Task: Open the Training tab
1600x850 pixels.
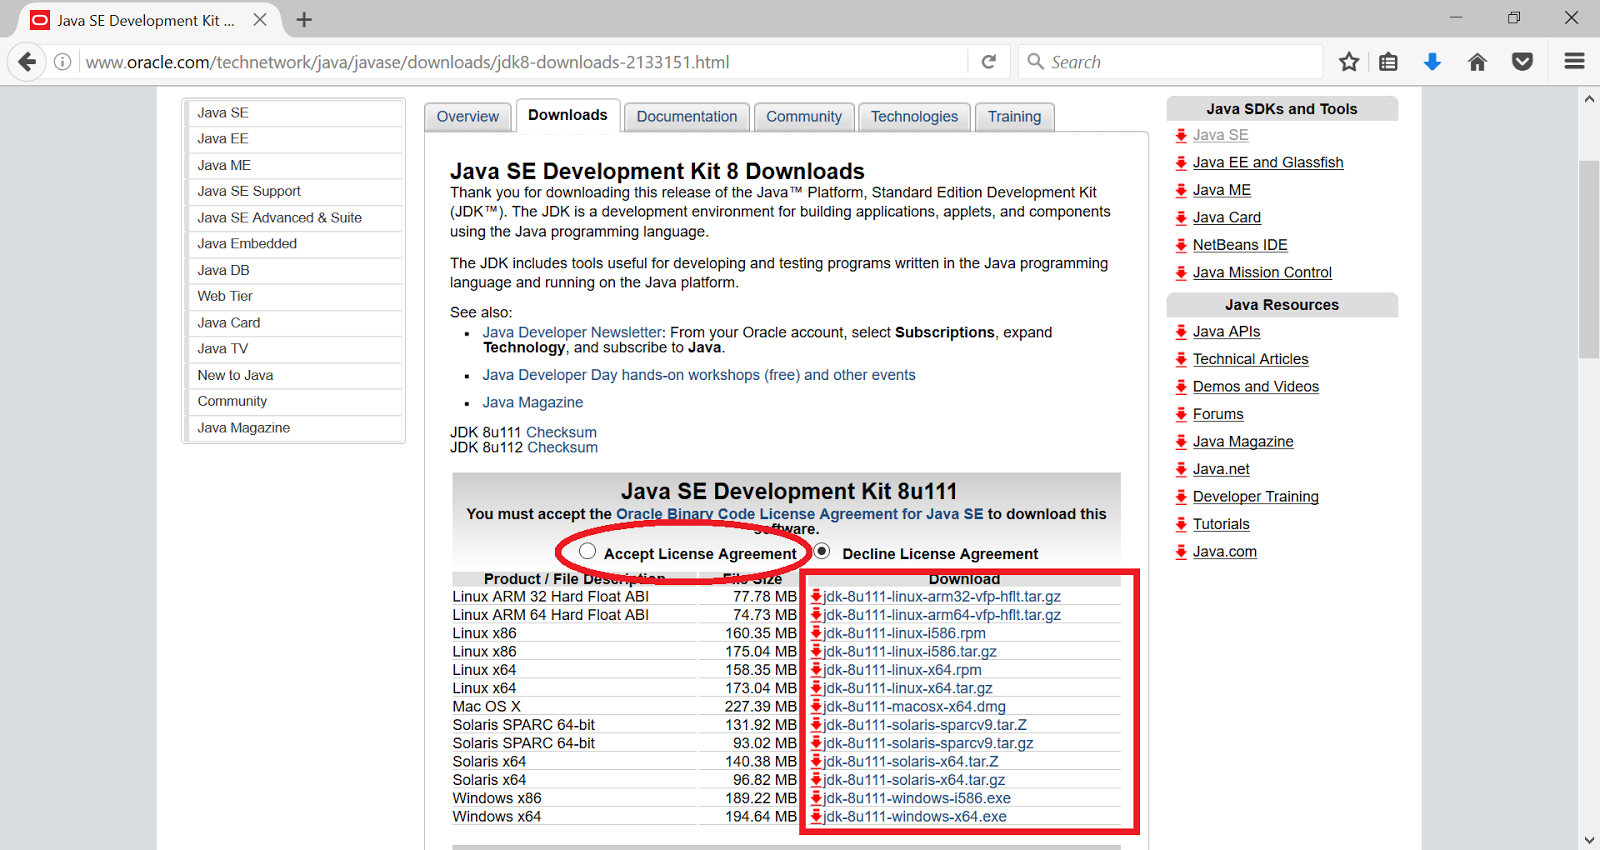Action: (x=1014, y=116)
